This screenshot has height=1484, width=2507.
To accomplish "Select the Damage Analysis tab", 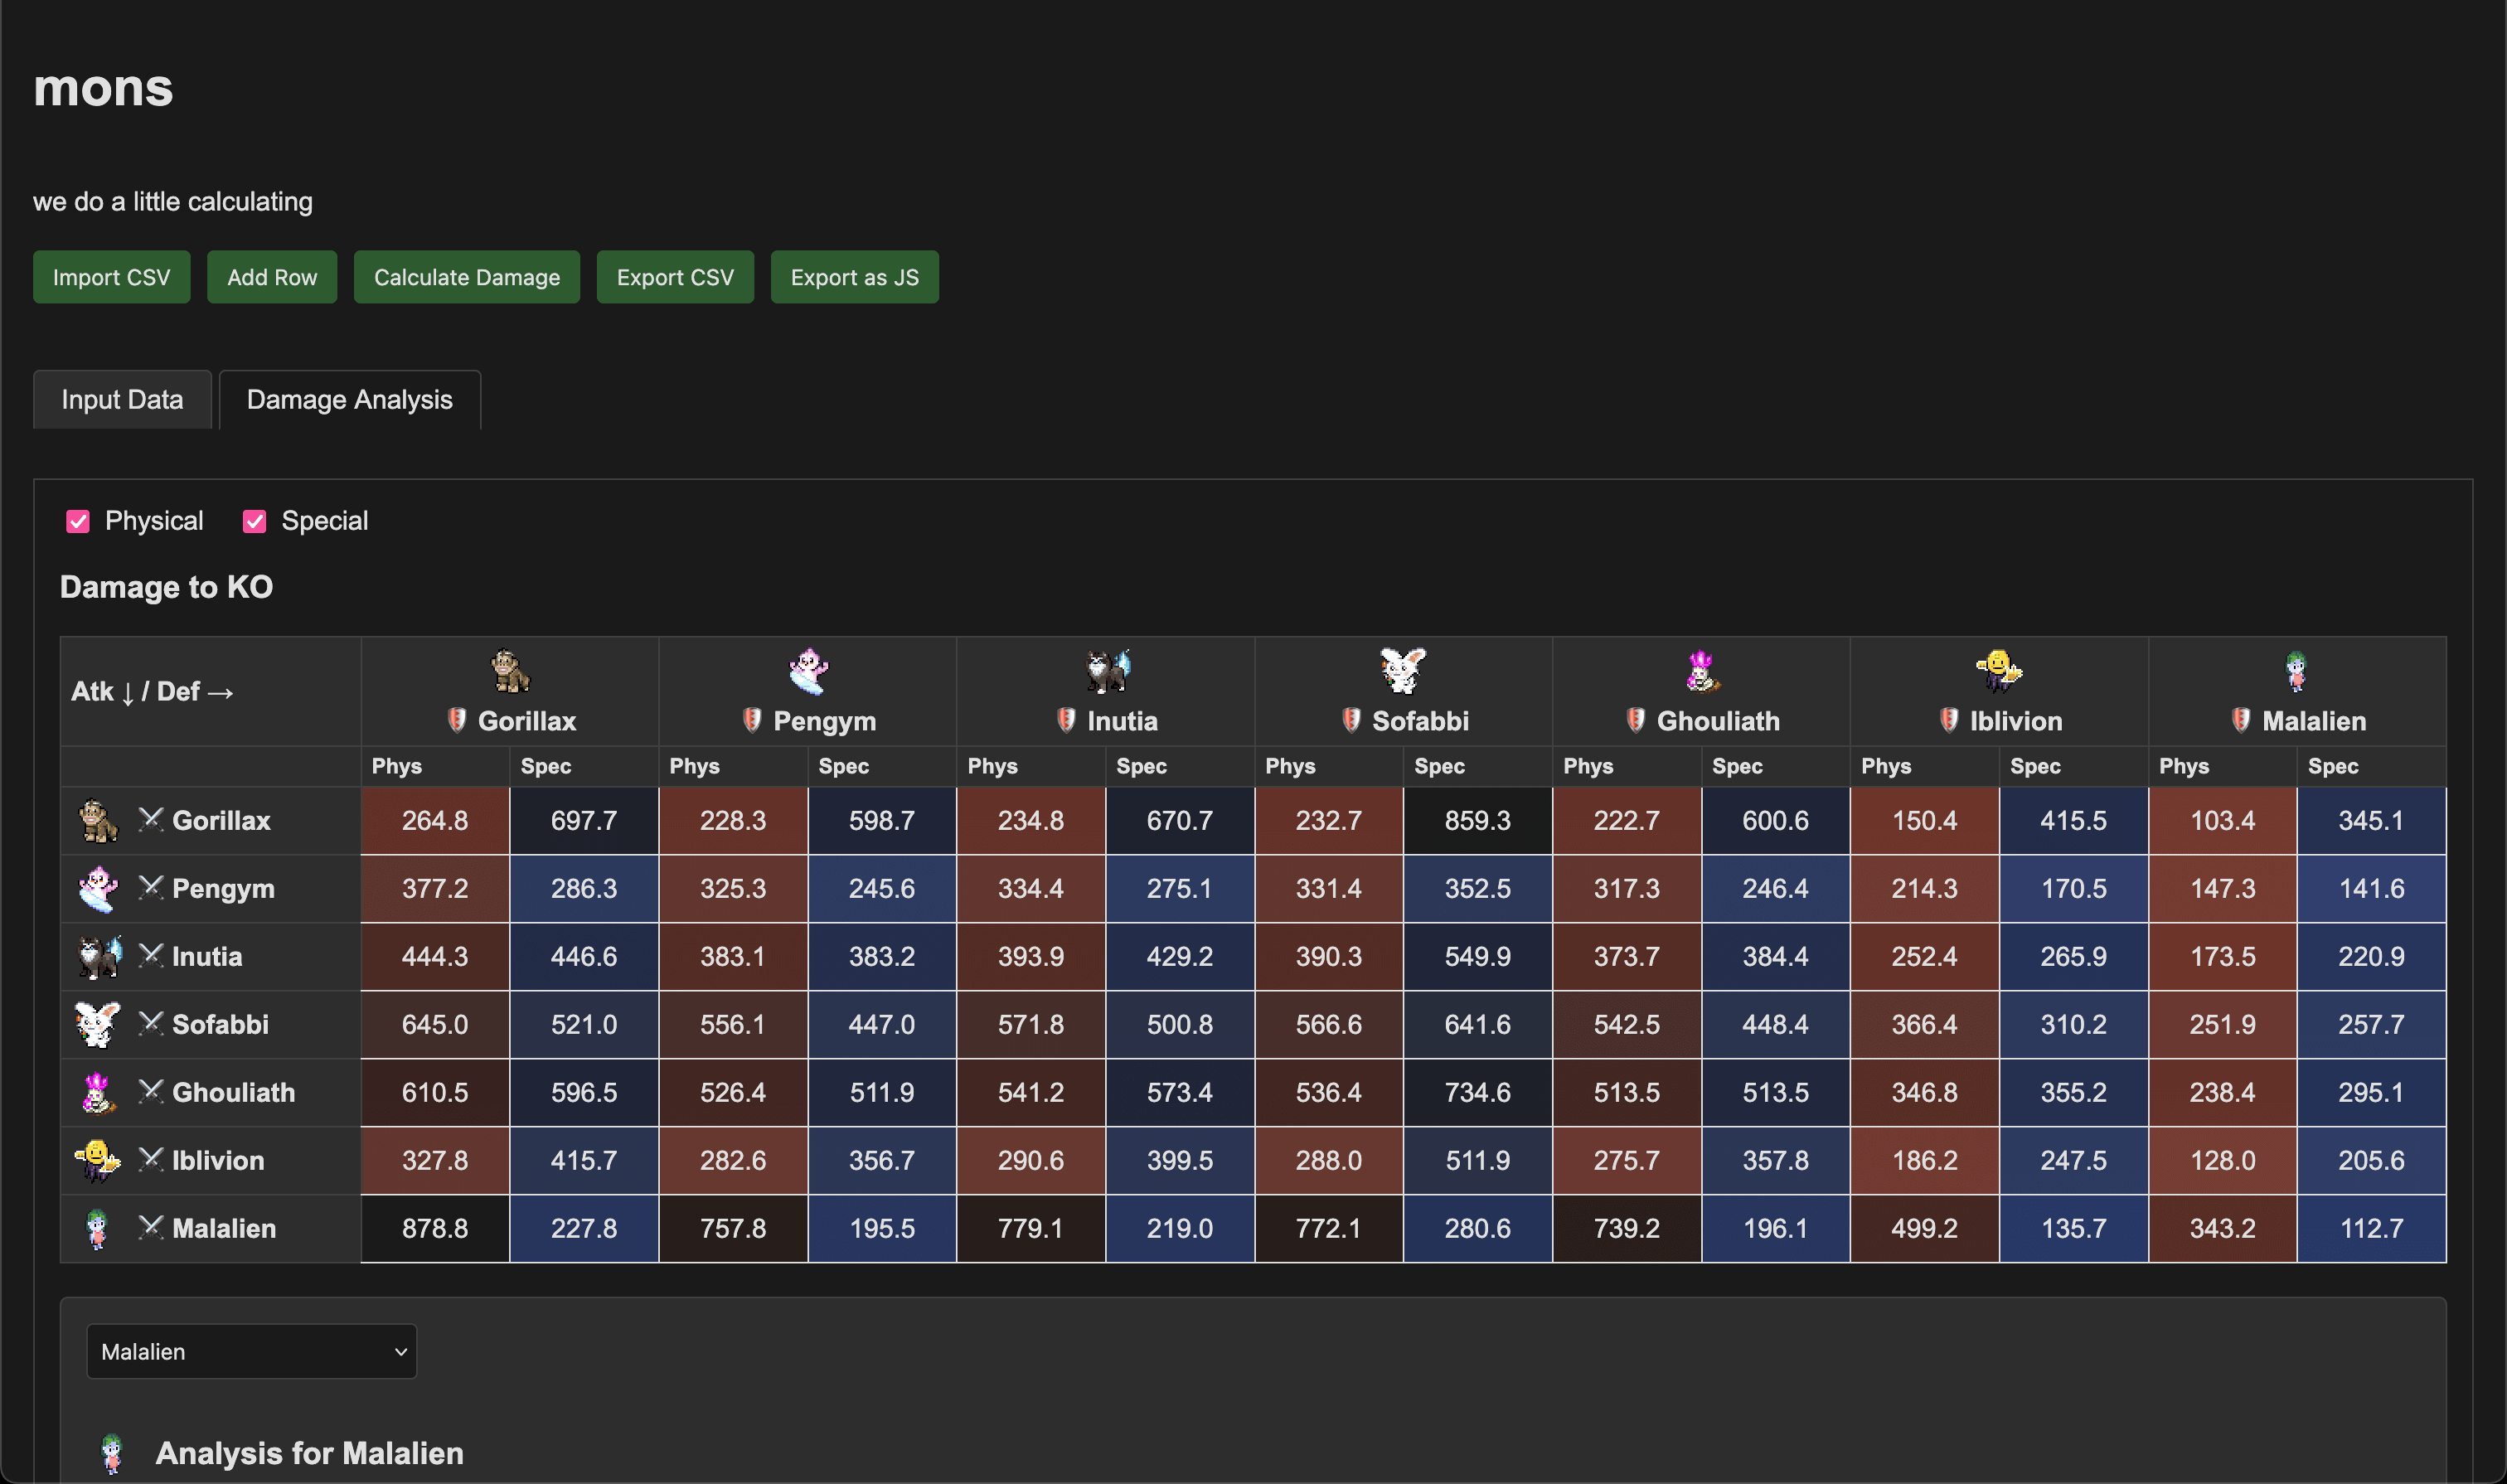I will (349, 400).
